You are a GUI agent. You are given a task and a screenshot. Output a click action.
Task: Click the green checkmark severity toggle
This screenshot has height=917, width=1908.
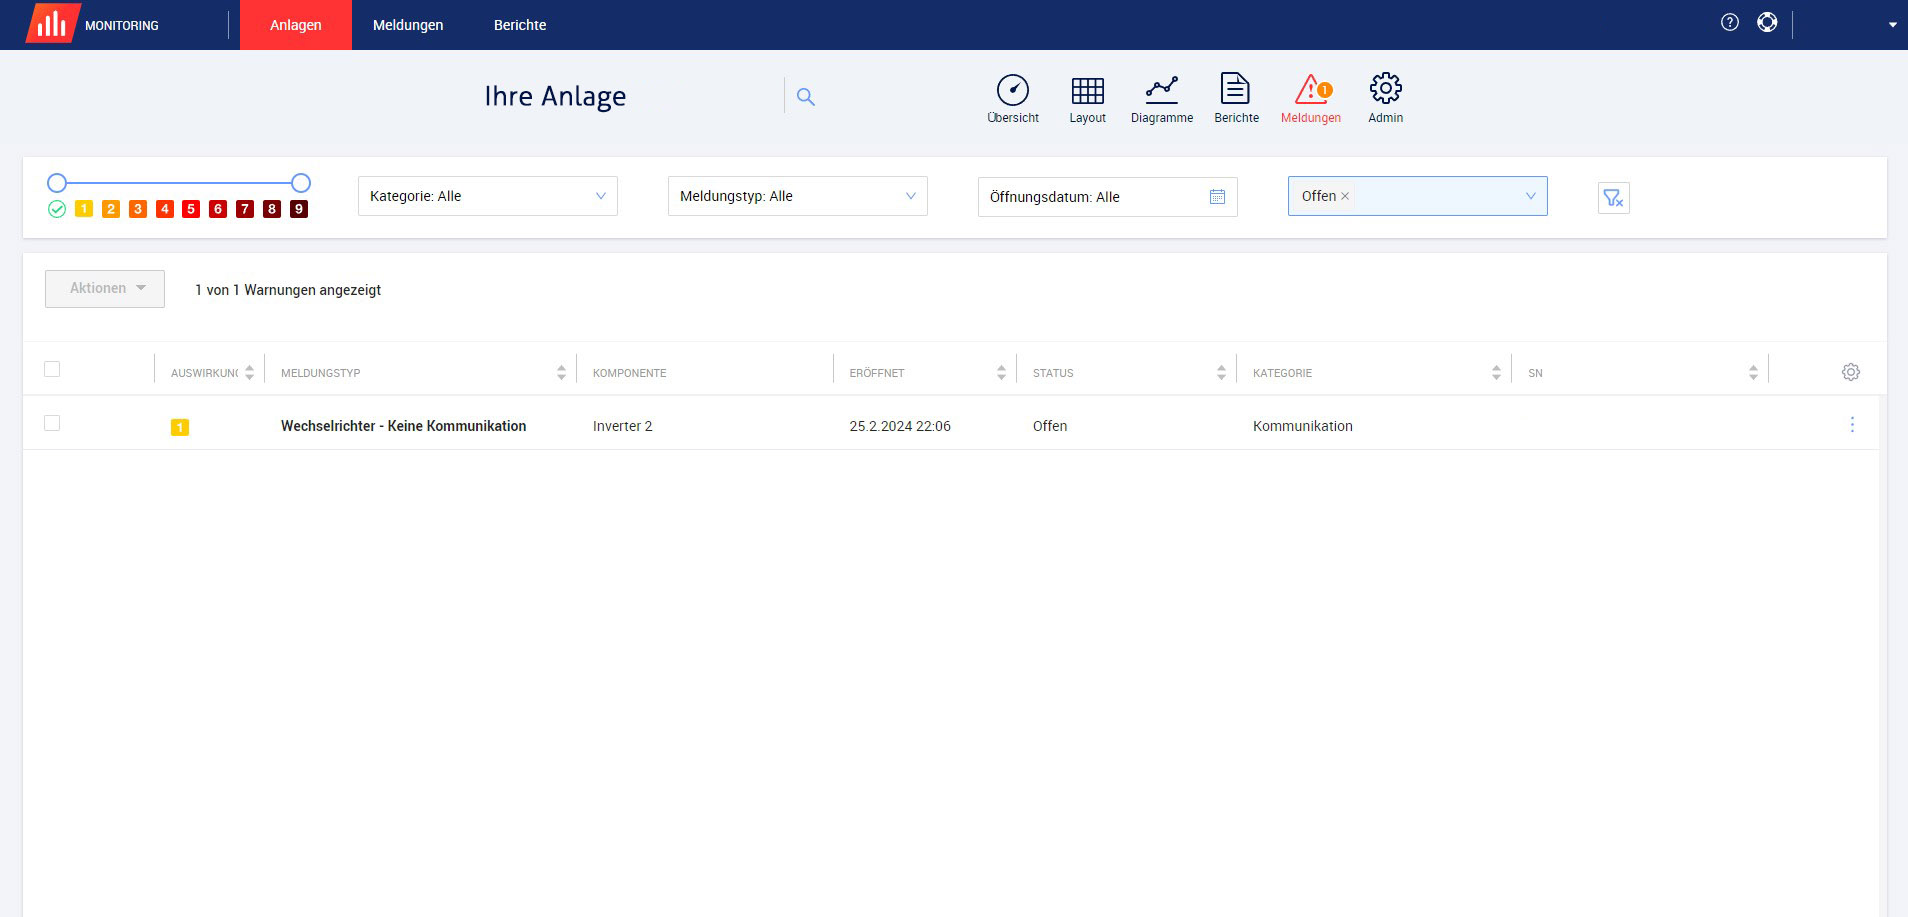59,209
